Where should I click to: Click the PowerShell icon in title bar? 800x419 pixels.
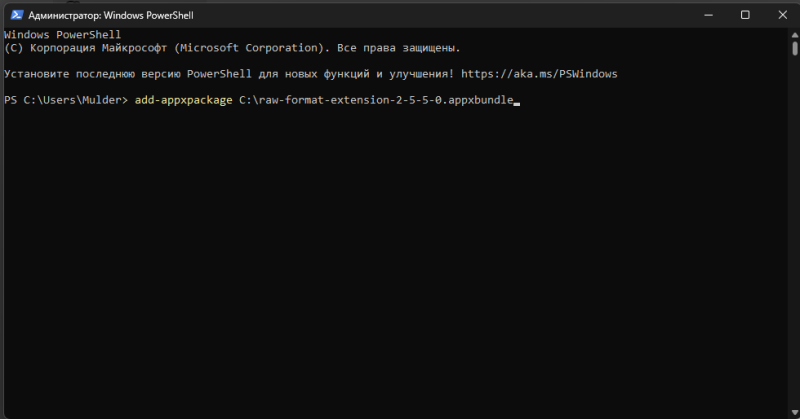[x=14, y=14]
